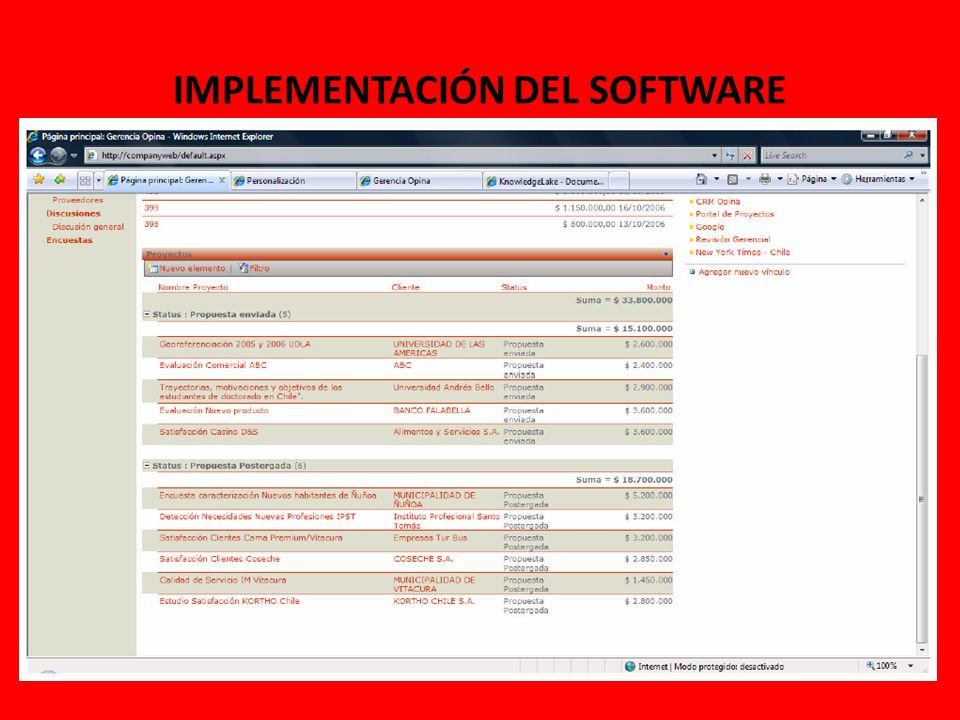Open the Encuestas sidebar link
This screenshot has width=960, height=720.
click(69, 241)
